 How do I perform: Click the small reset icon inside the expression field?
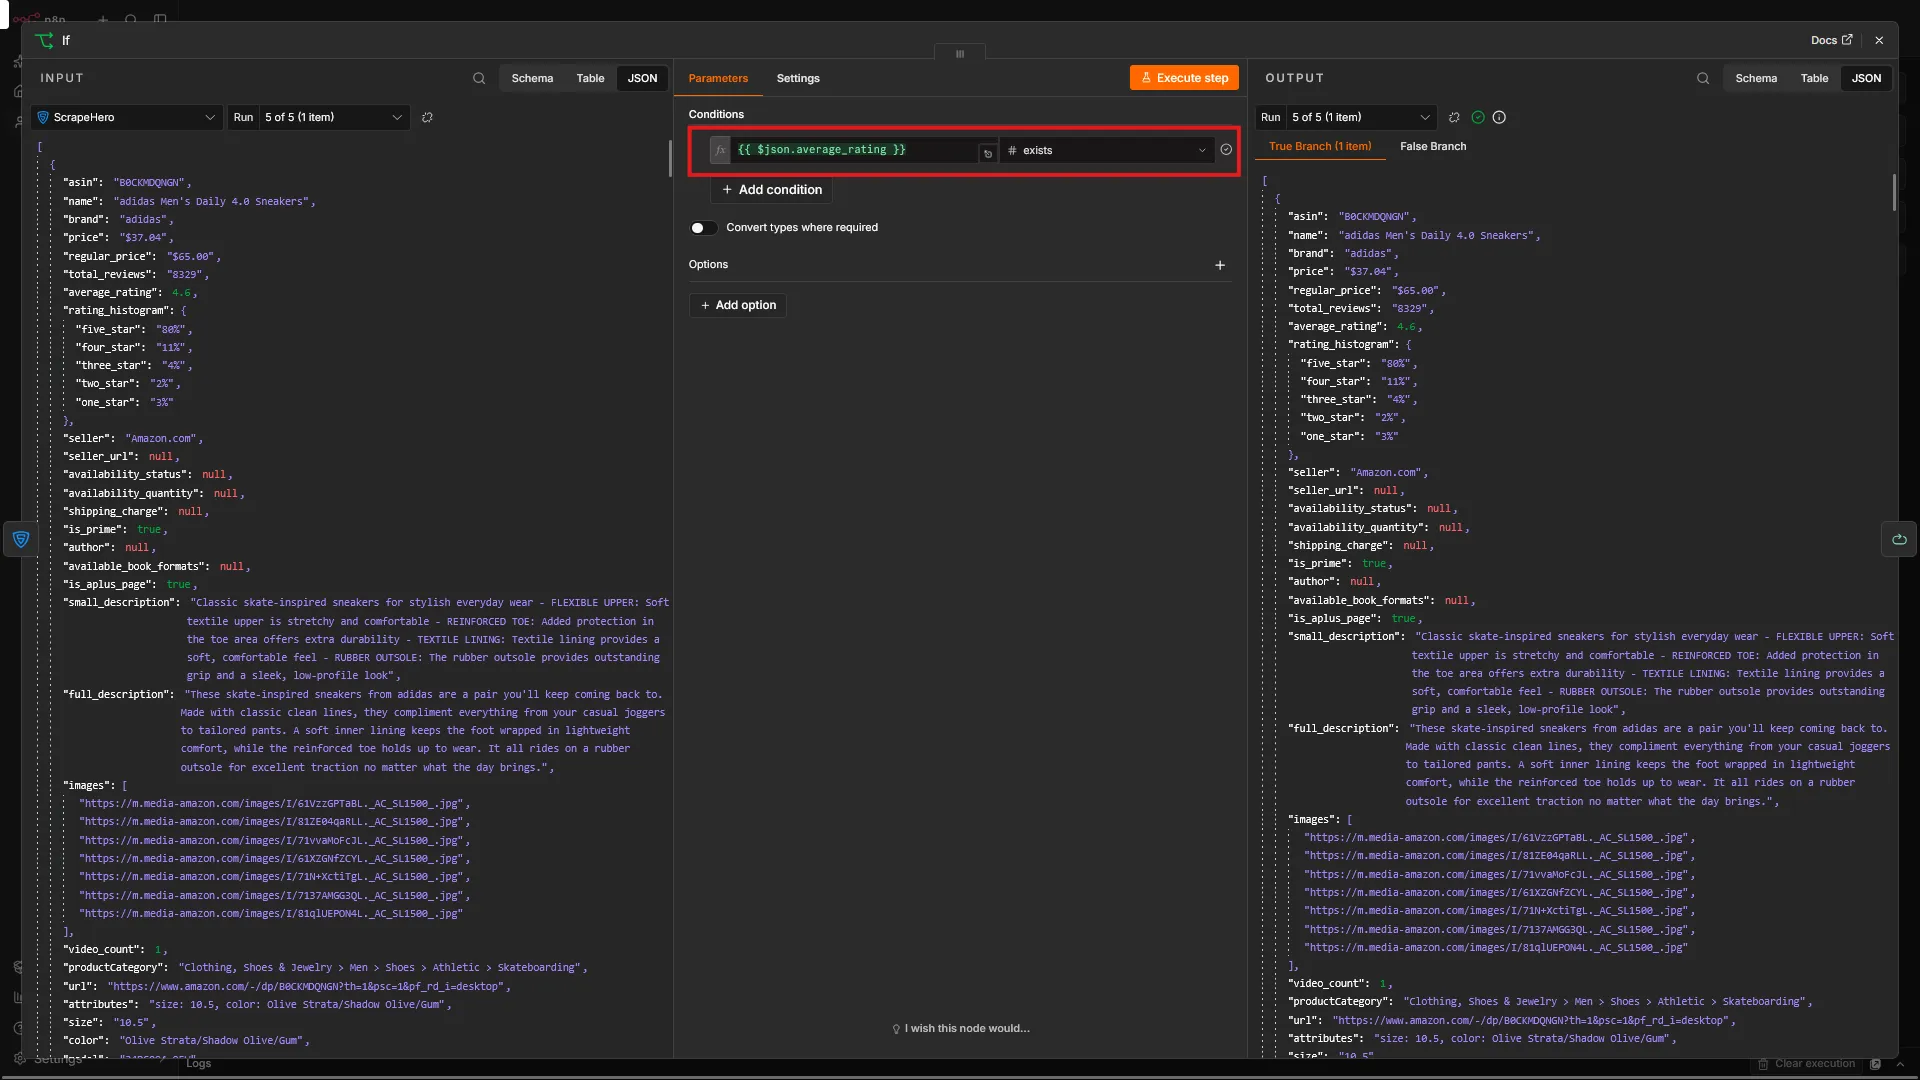(988, 153)
